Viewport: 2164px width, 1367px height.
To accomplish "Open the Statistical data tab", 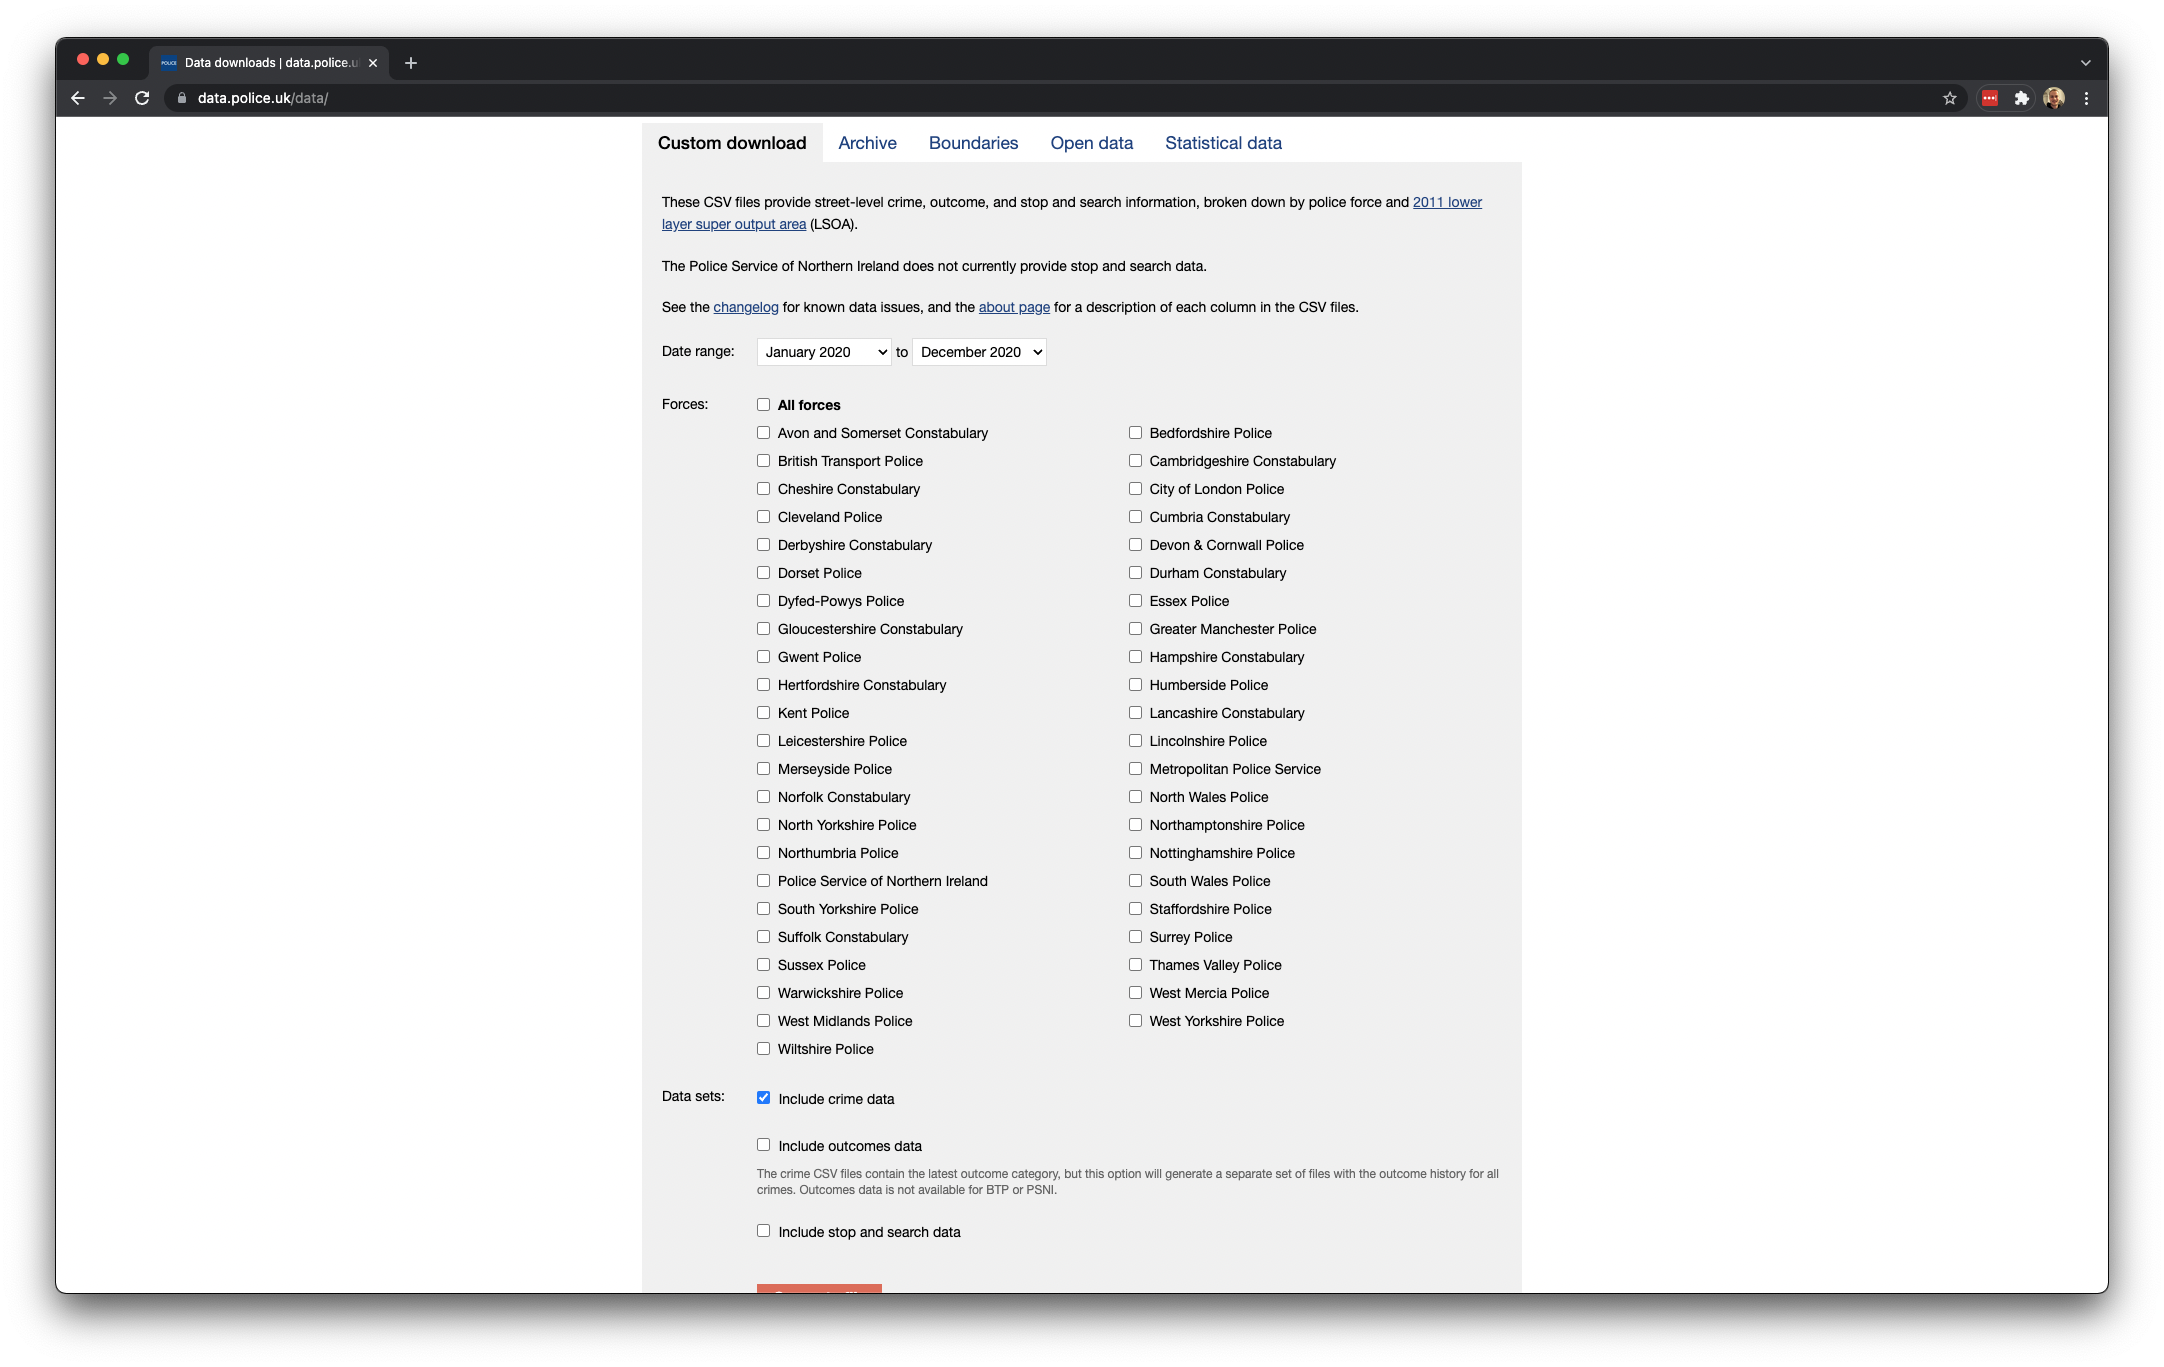I will pyautogui.click(x=1223, y=143).
